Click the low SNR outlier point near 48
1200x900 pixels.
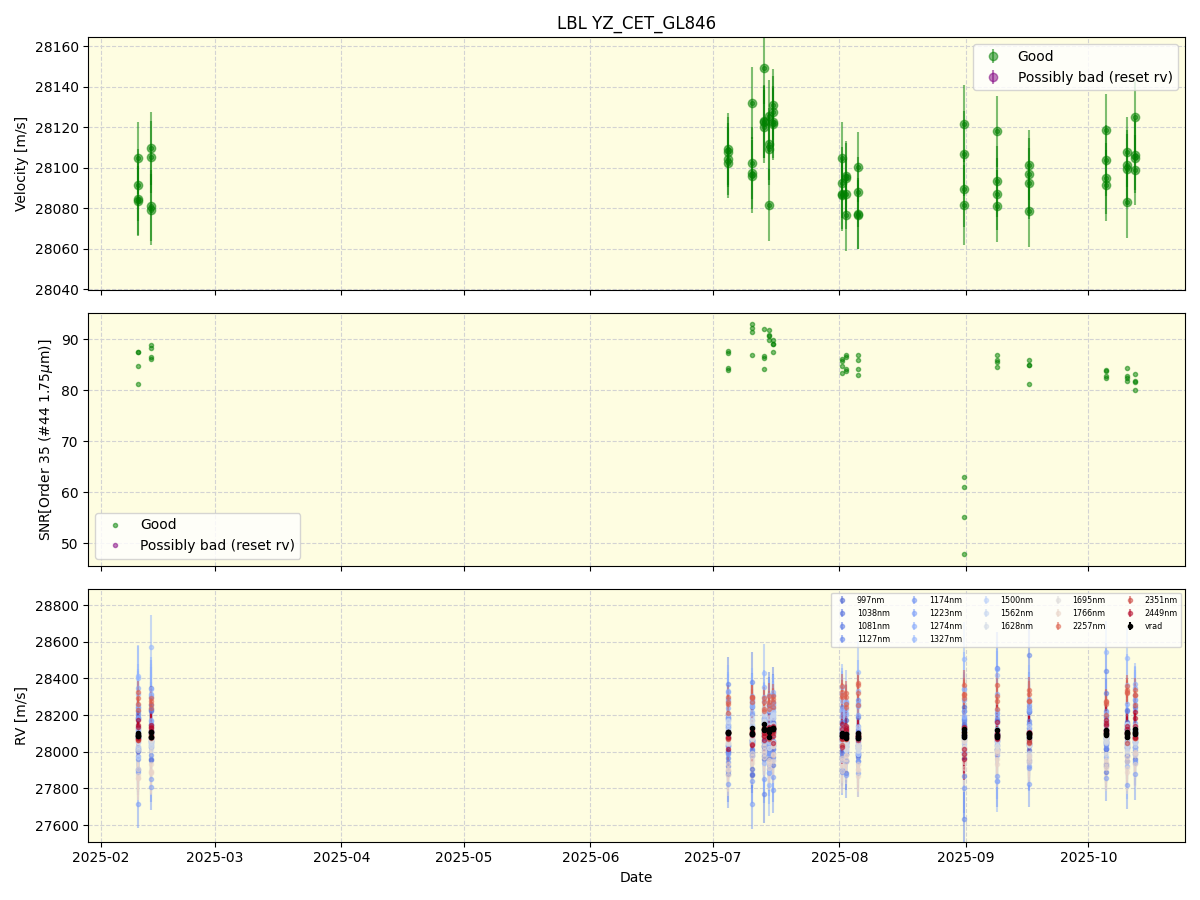pyautogui.click(x=964, y=553)
